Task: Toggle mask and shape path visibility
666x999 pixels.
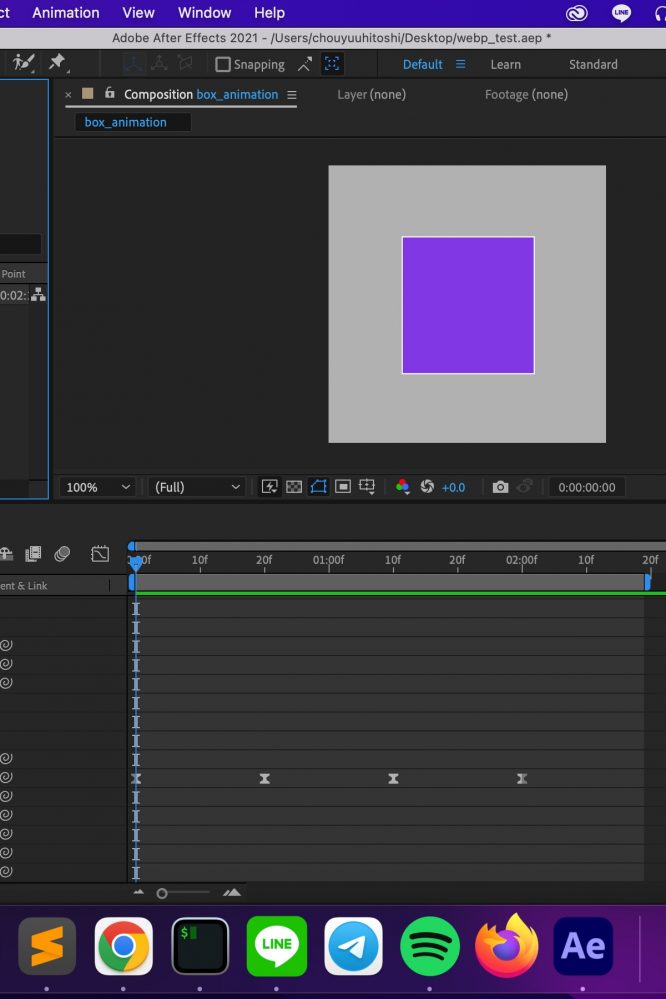Action: [x=318, y=487]
